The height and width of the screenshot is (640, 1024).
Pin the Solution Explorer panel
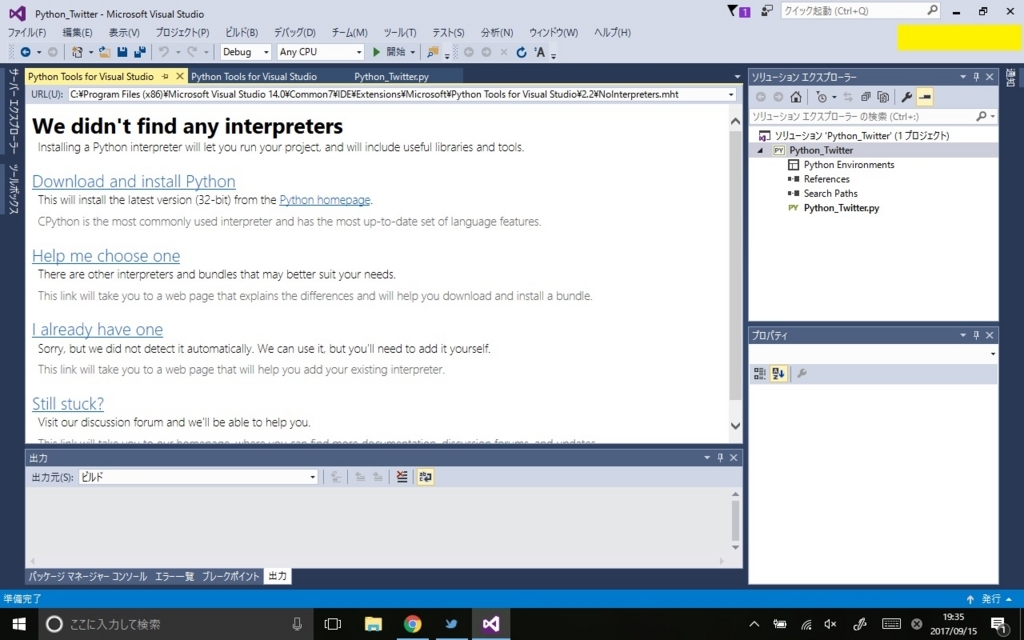coord(976,77)
